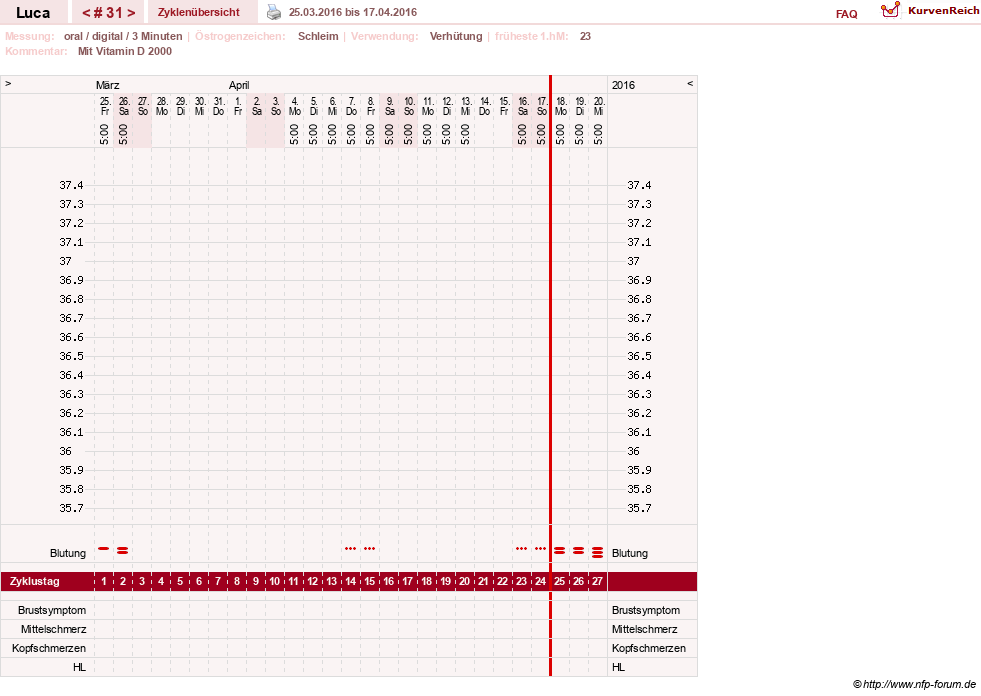Click the April month label

pos(239,85)
